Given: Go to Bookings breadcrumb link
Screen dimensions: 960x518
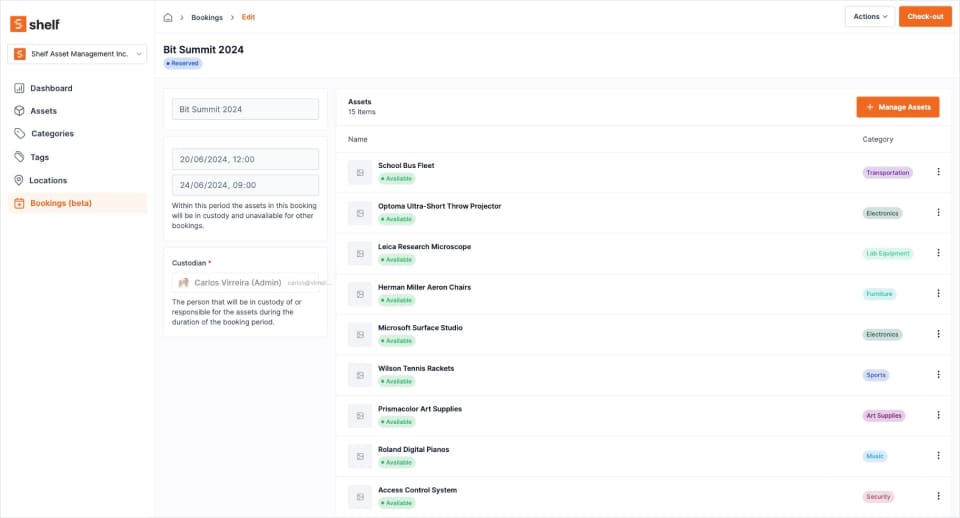Looking at the screenshot, I should pyautogui.click(x=207, y=17).
